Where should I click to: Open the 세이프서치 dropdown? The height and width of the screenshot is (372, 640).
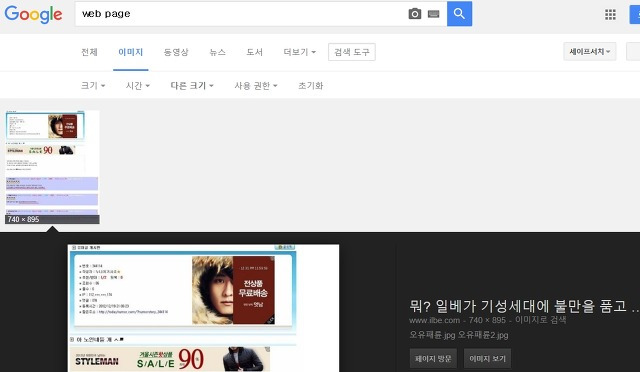pyautogui.click(x=589, y=51)
